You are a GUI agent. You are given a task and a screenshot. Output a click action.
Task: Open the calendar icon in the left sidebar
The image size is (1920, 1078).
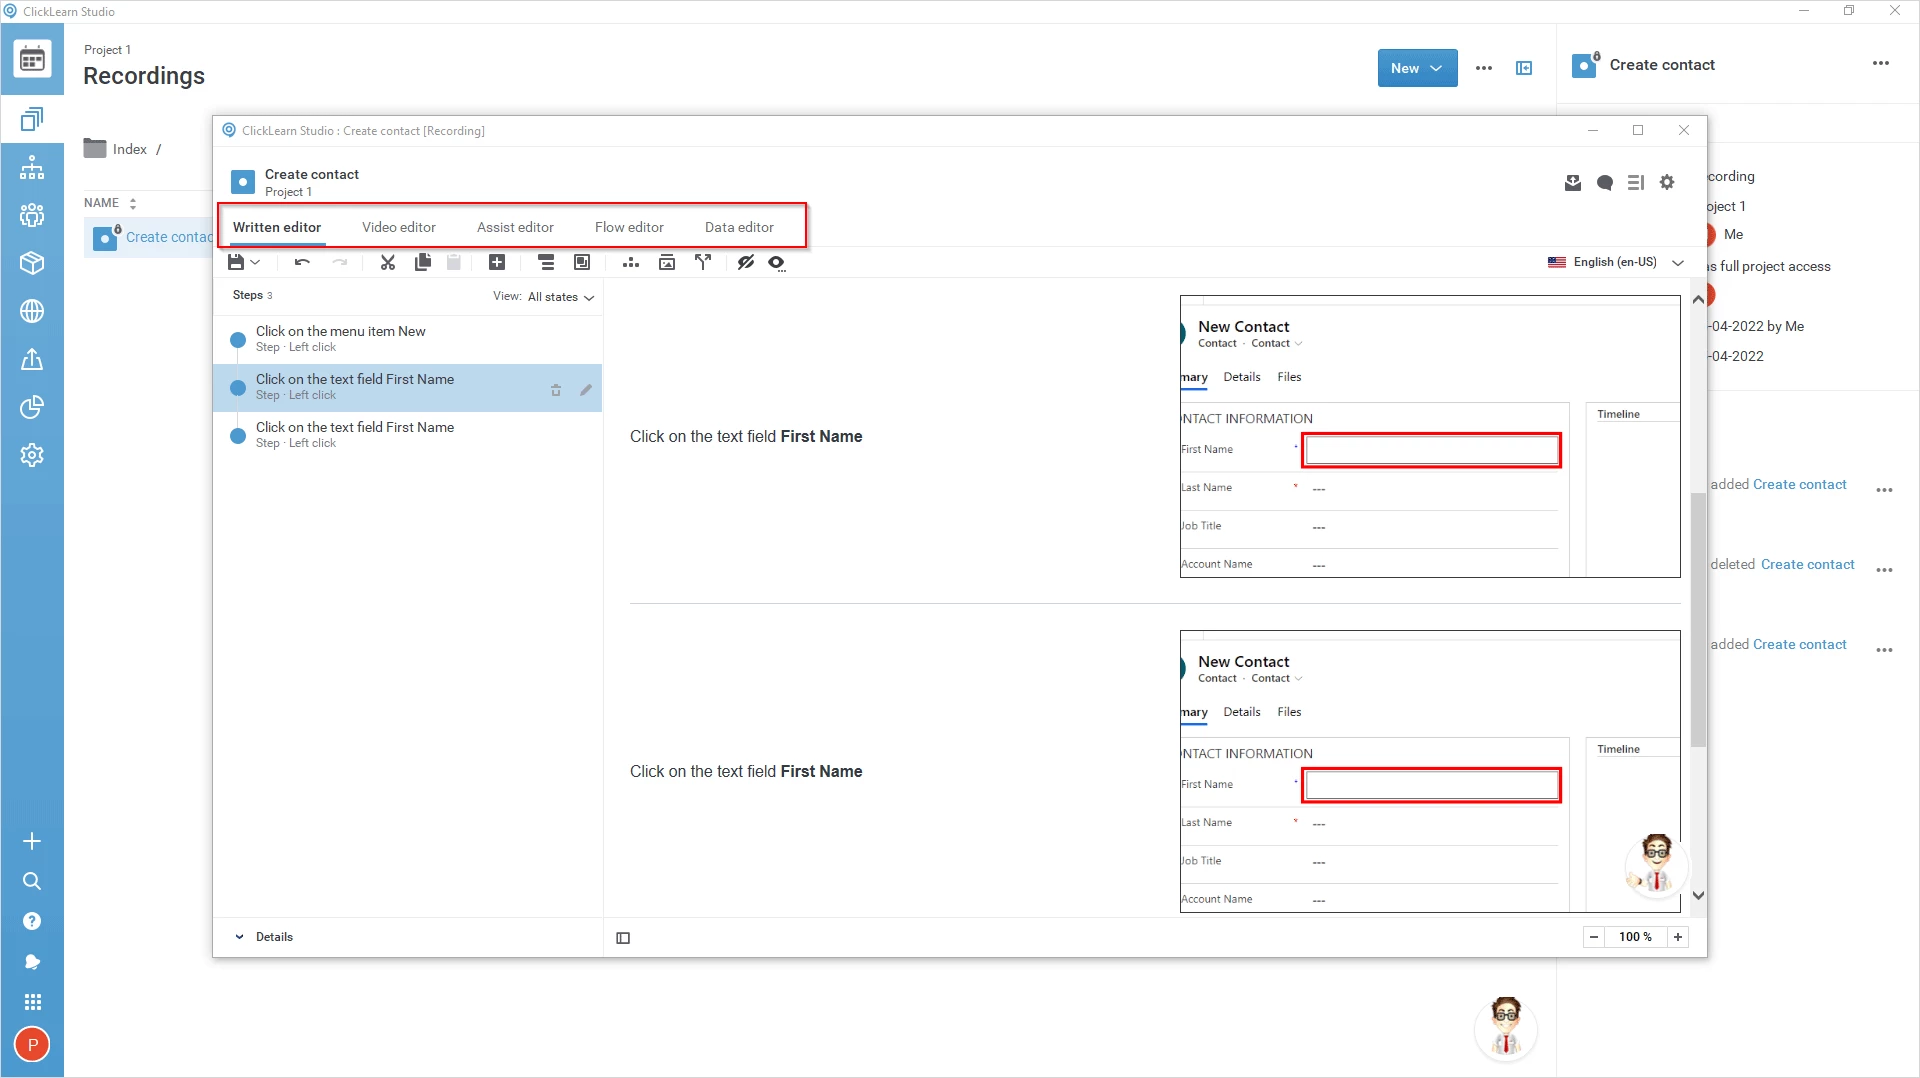click(32, 60)
